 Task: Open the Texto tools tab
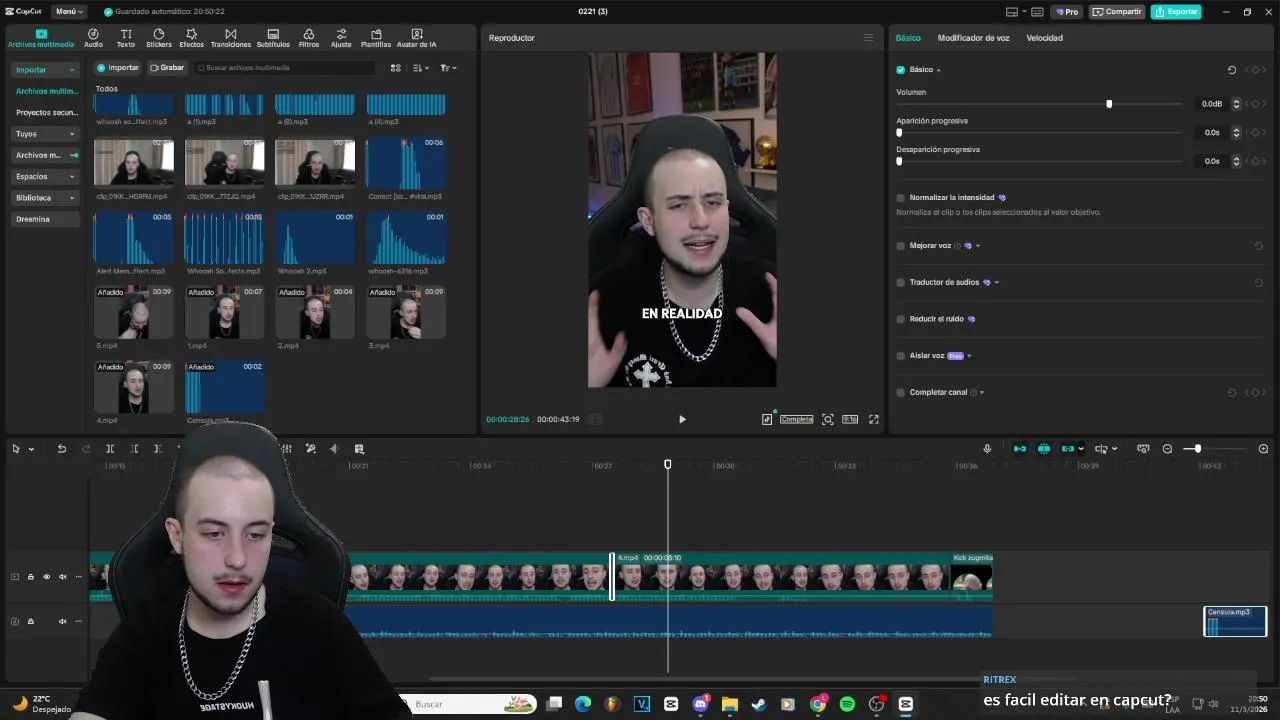(126, 38)
